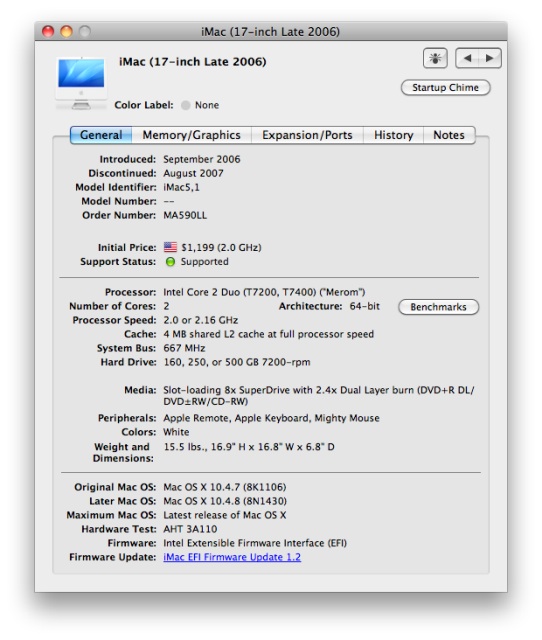Image resolution: width=542 pixels, height=640 pixels.
Task: Close the window with red button
Action: coord(48,31)
